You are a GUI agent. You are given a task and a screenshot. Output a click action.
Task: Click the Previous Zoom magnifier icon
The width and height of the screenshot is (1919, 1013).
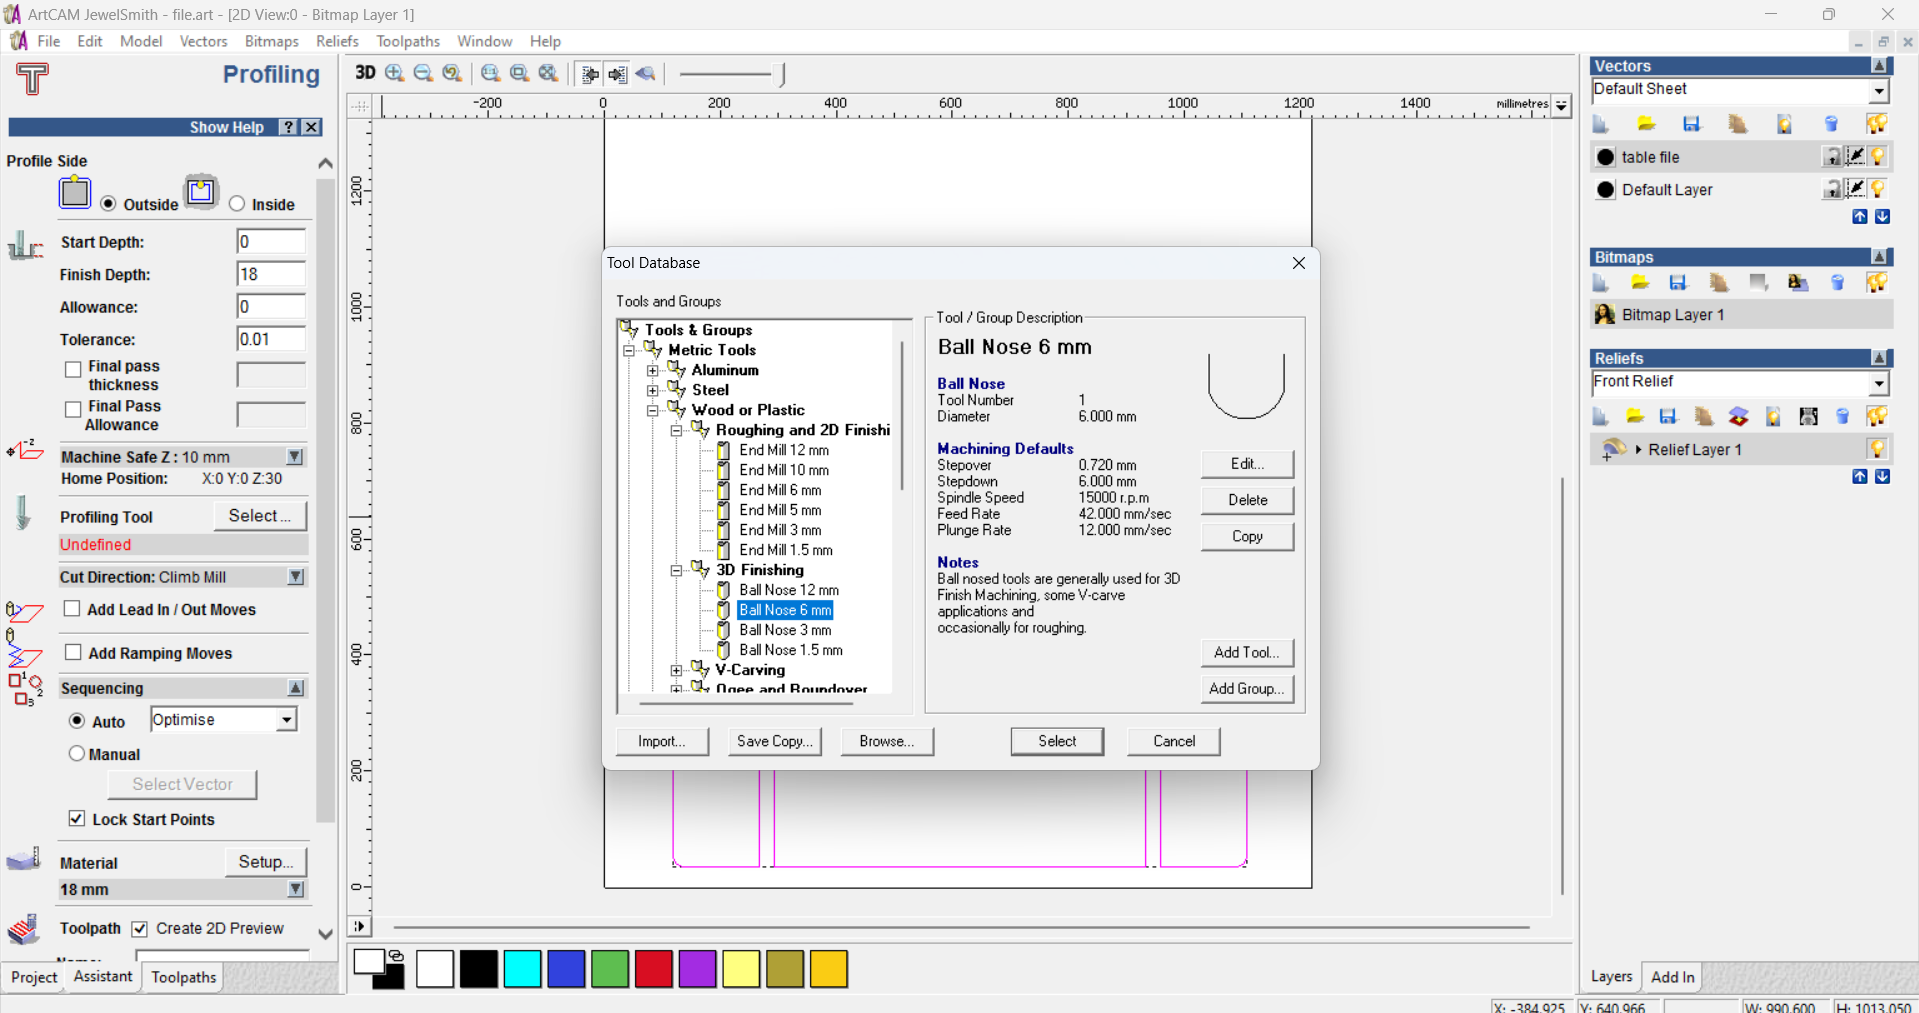pos(452,73)
